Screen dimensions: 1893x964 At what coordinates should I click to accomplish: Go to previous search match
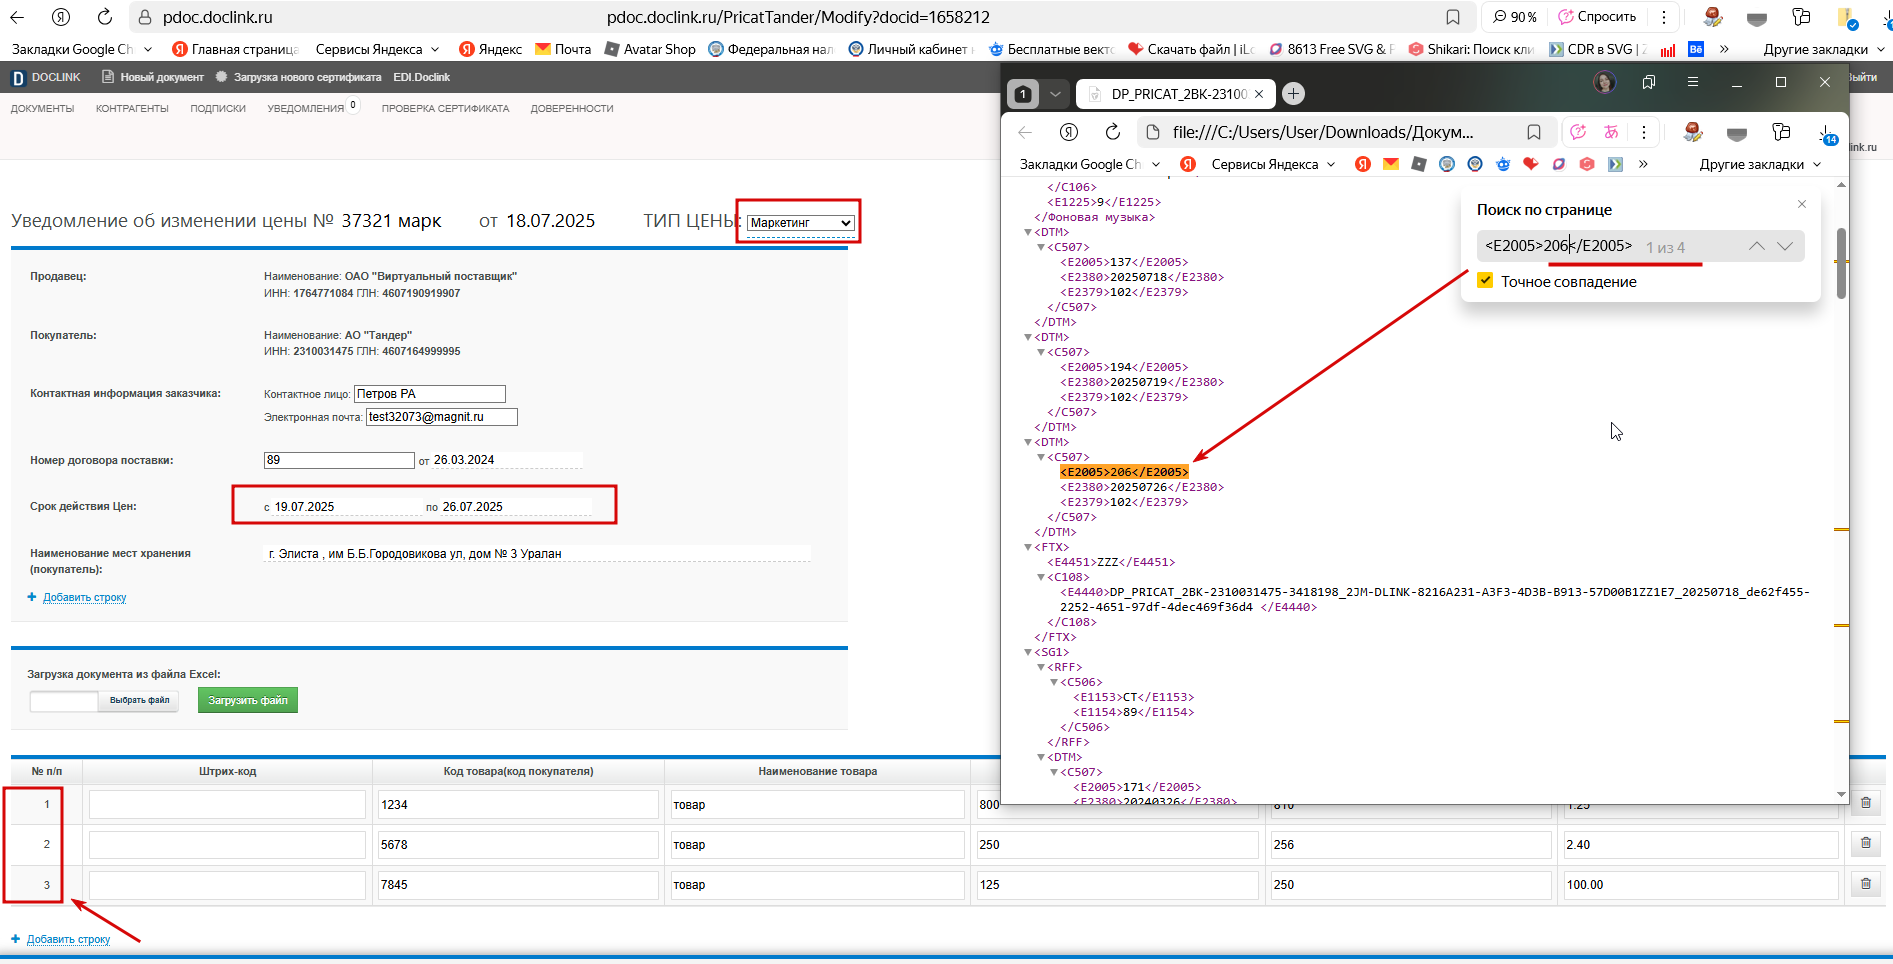point(1756,246)
